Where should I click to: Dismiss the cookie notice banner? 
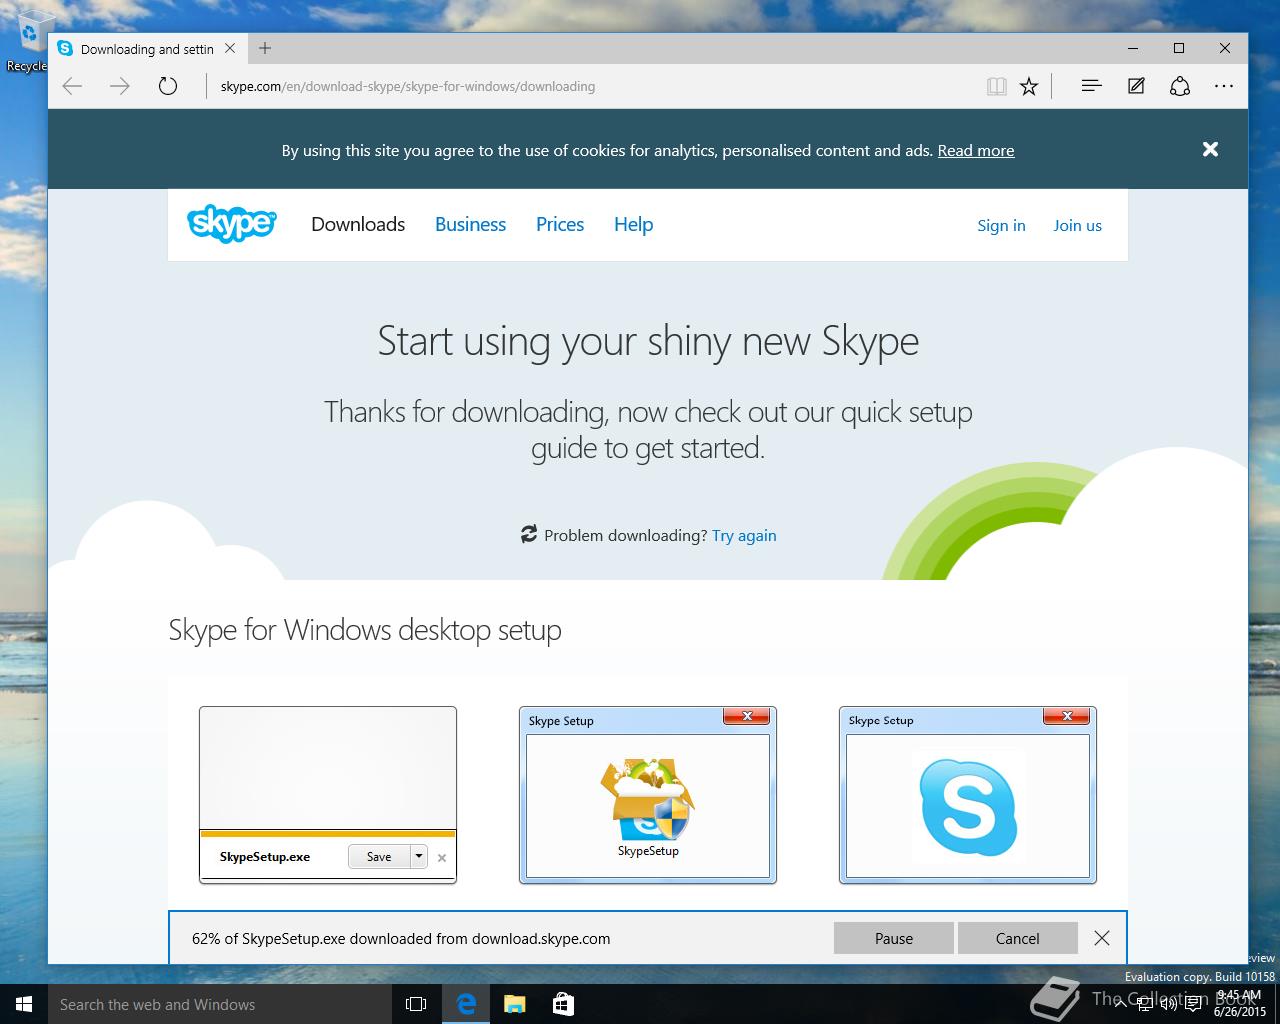click(x=1210, y=149)
